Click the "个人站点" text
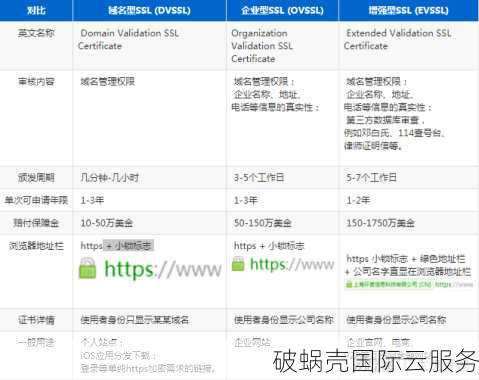The width and height of the screenshot is (479, 380). pos(99,342)
